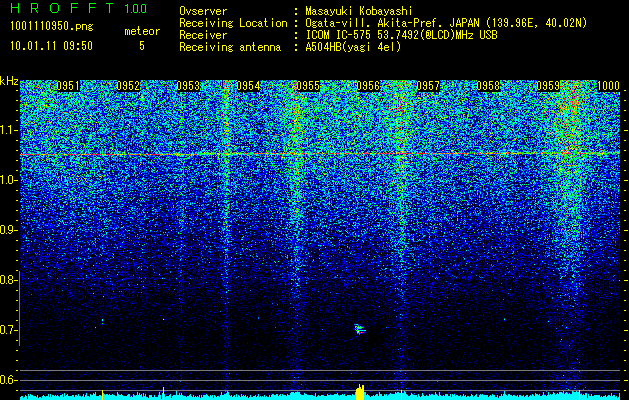Click the 0958 time marker
Screen dimensions: 629x400
point(488,86)
